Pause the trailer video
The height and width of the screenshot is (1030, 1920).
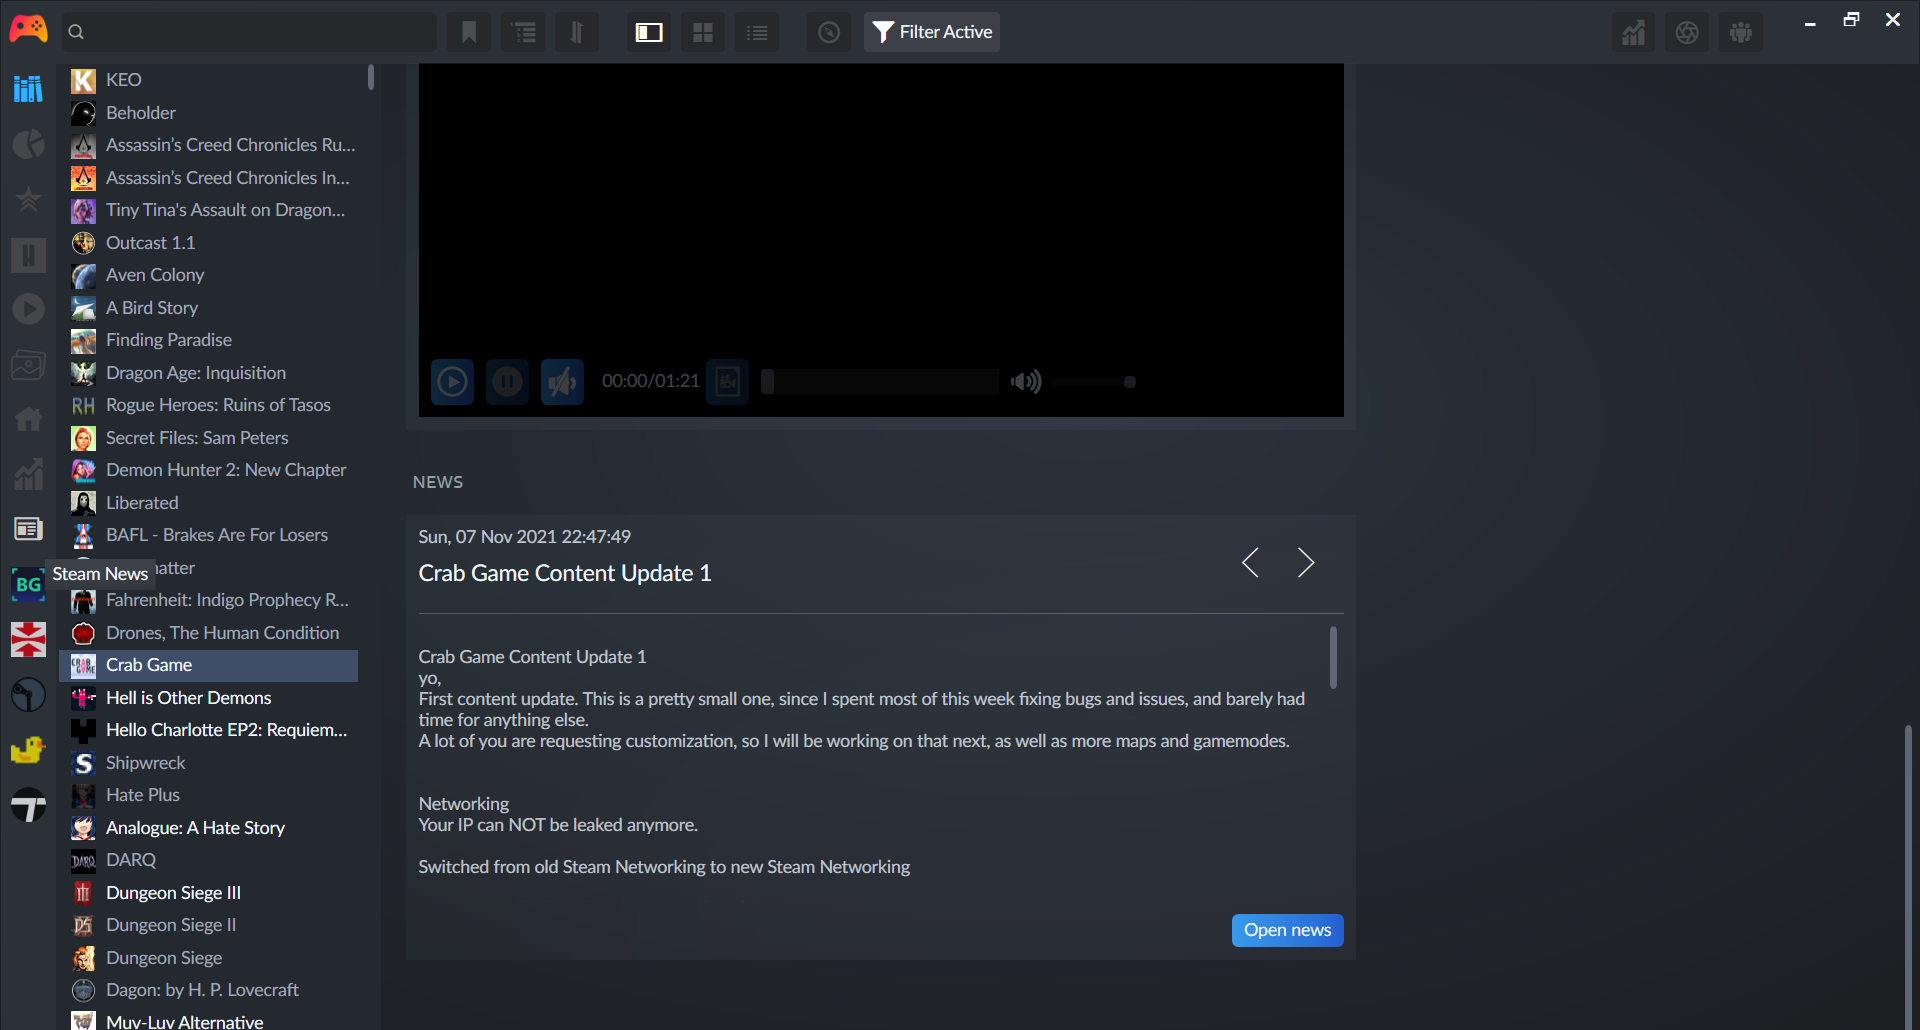click(508, 381)
